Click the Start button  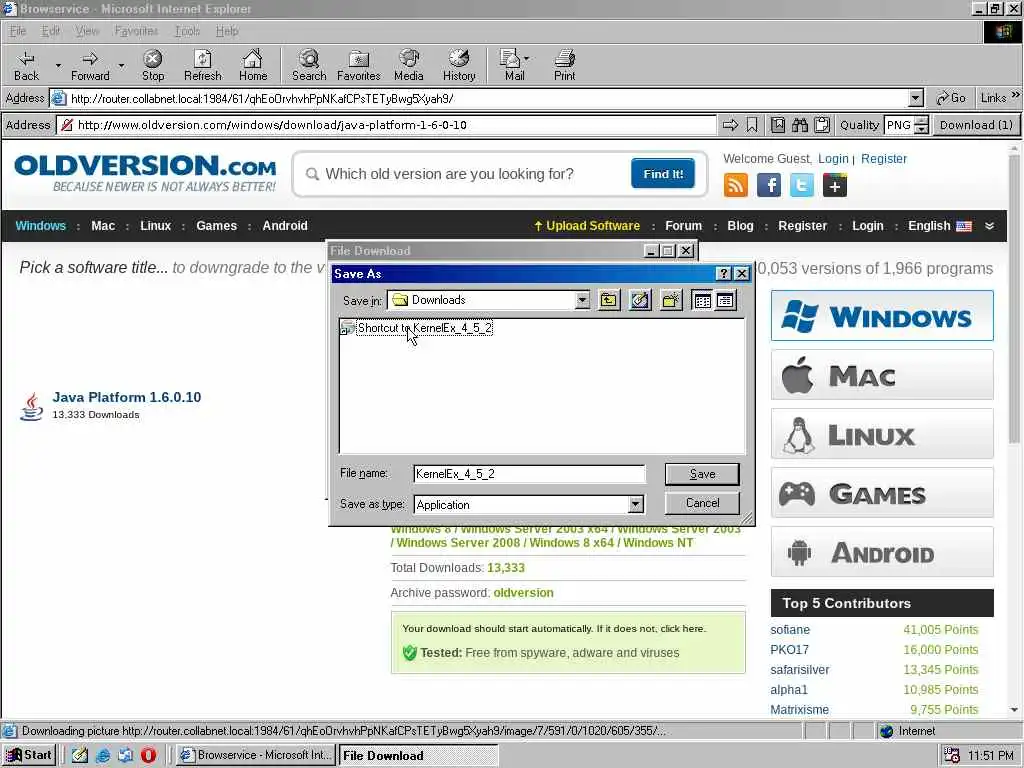(29, 755)
